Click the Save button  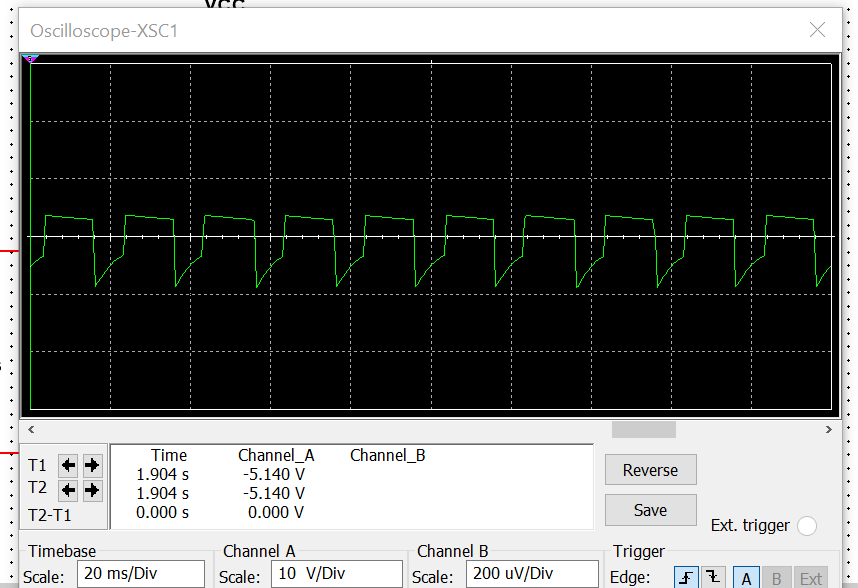coord(651,510)
